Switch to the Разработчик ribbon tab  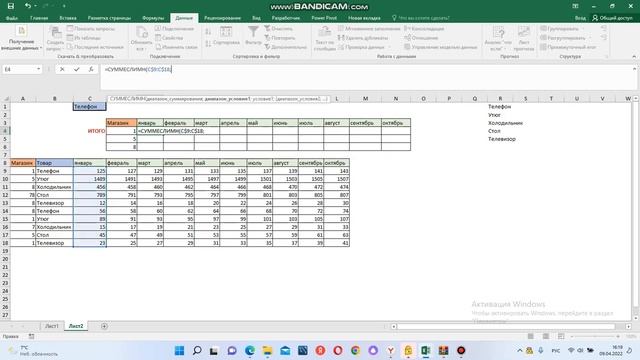[x=286, y=18]
